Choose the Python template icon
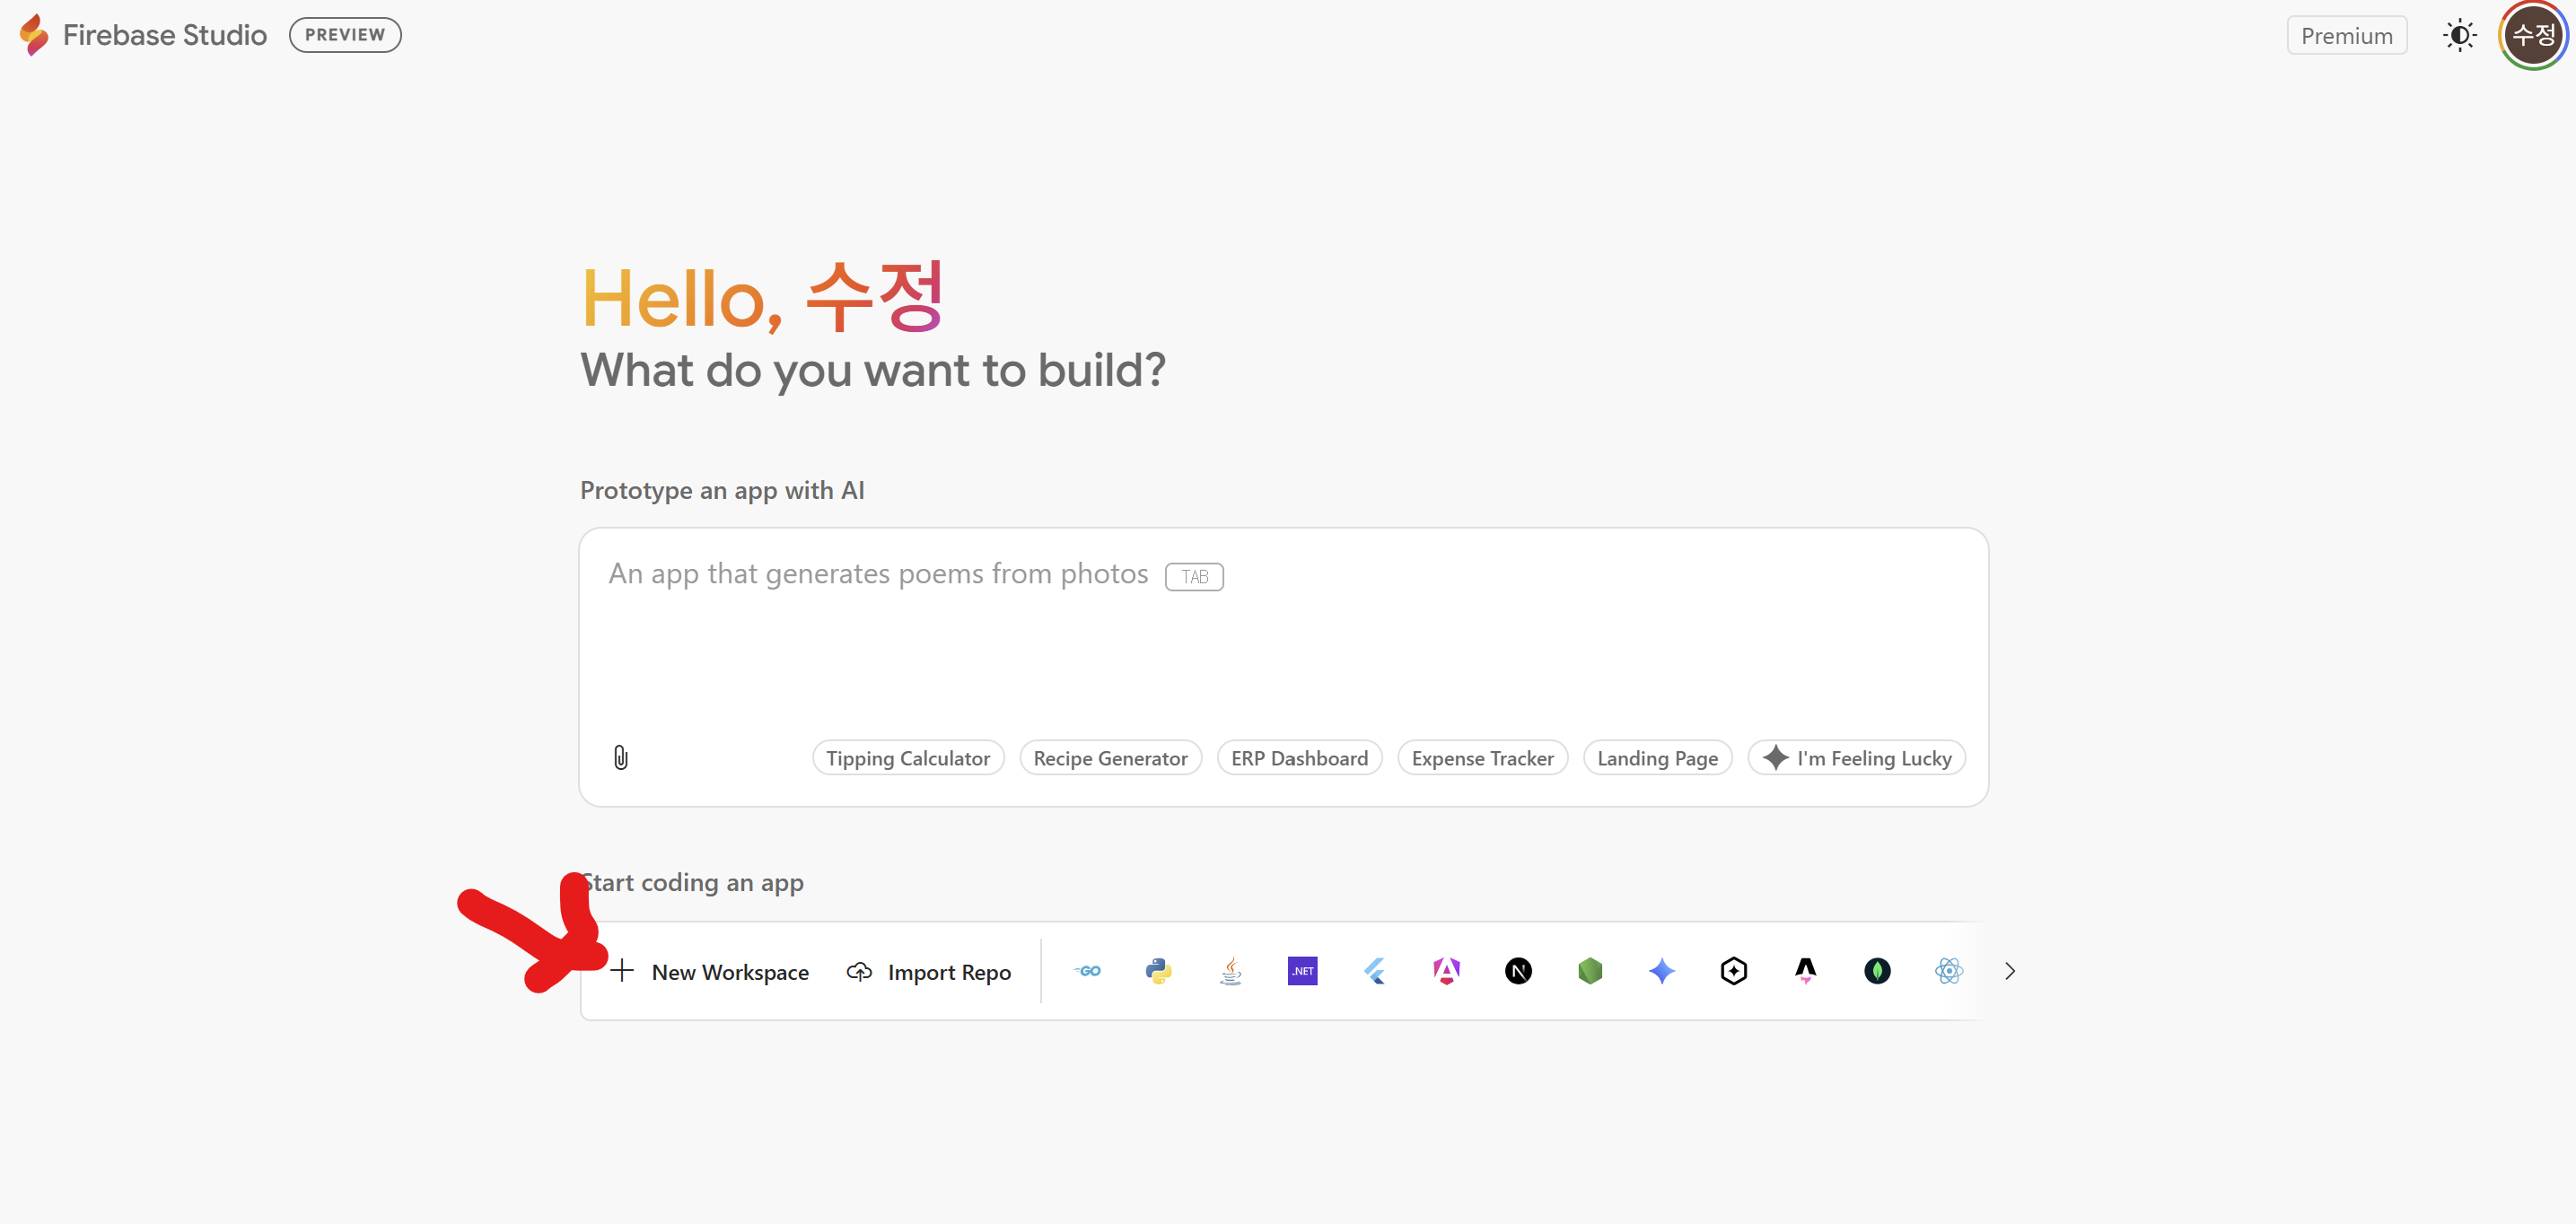The height and width of the screenshot is (1224, 2576). click(1159, 971)
